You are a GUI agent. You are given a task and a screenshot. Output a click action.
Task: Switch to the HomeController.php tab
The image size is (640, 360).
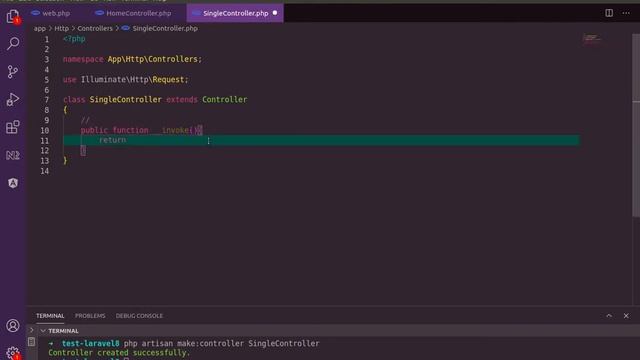tap(134, 13)
